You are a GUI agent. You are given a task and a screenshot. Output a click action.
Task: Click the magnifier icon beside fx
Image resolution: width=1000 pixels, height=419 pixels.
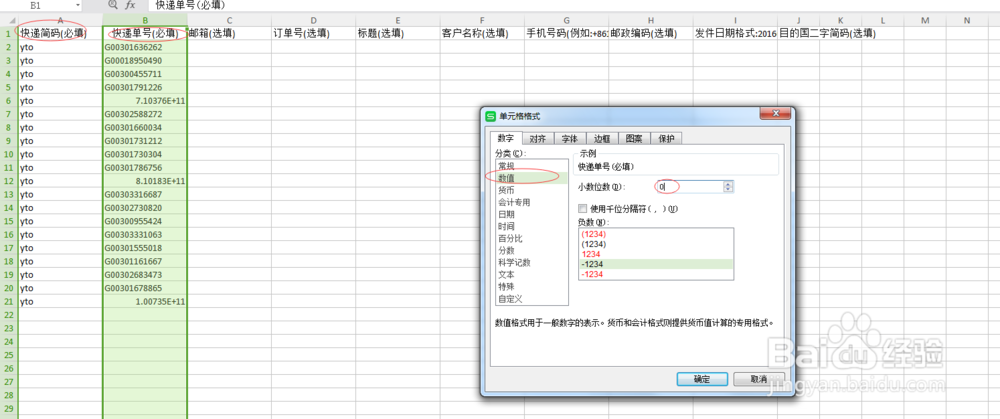pos(113,4)
